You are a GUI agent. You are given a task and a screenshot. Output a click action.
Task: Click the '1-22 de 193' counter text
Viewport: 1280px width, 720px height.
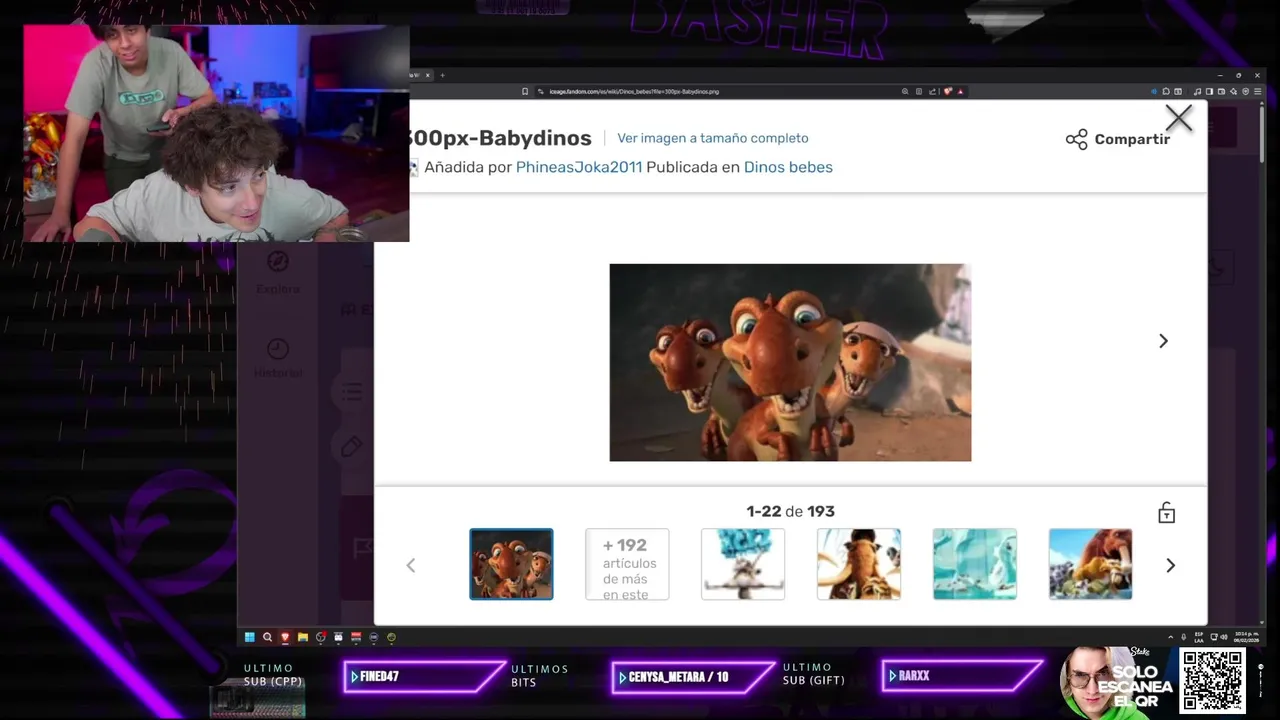790,511
